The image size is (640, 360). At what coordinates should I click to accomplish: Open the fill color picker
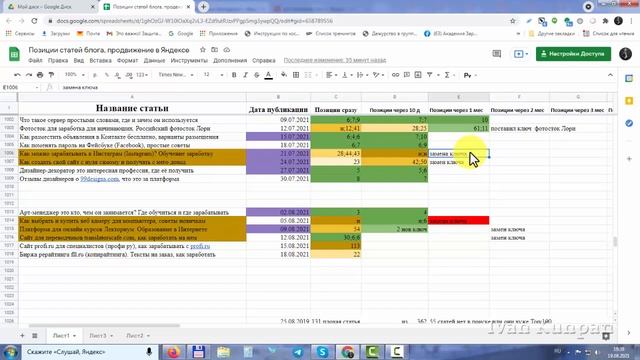point(284,75)
